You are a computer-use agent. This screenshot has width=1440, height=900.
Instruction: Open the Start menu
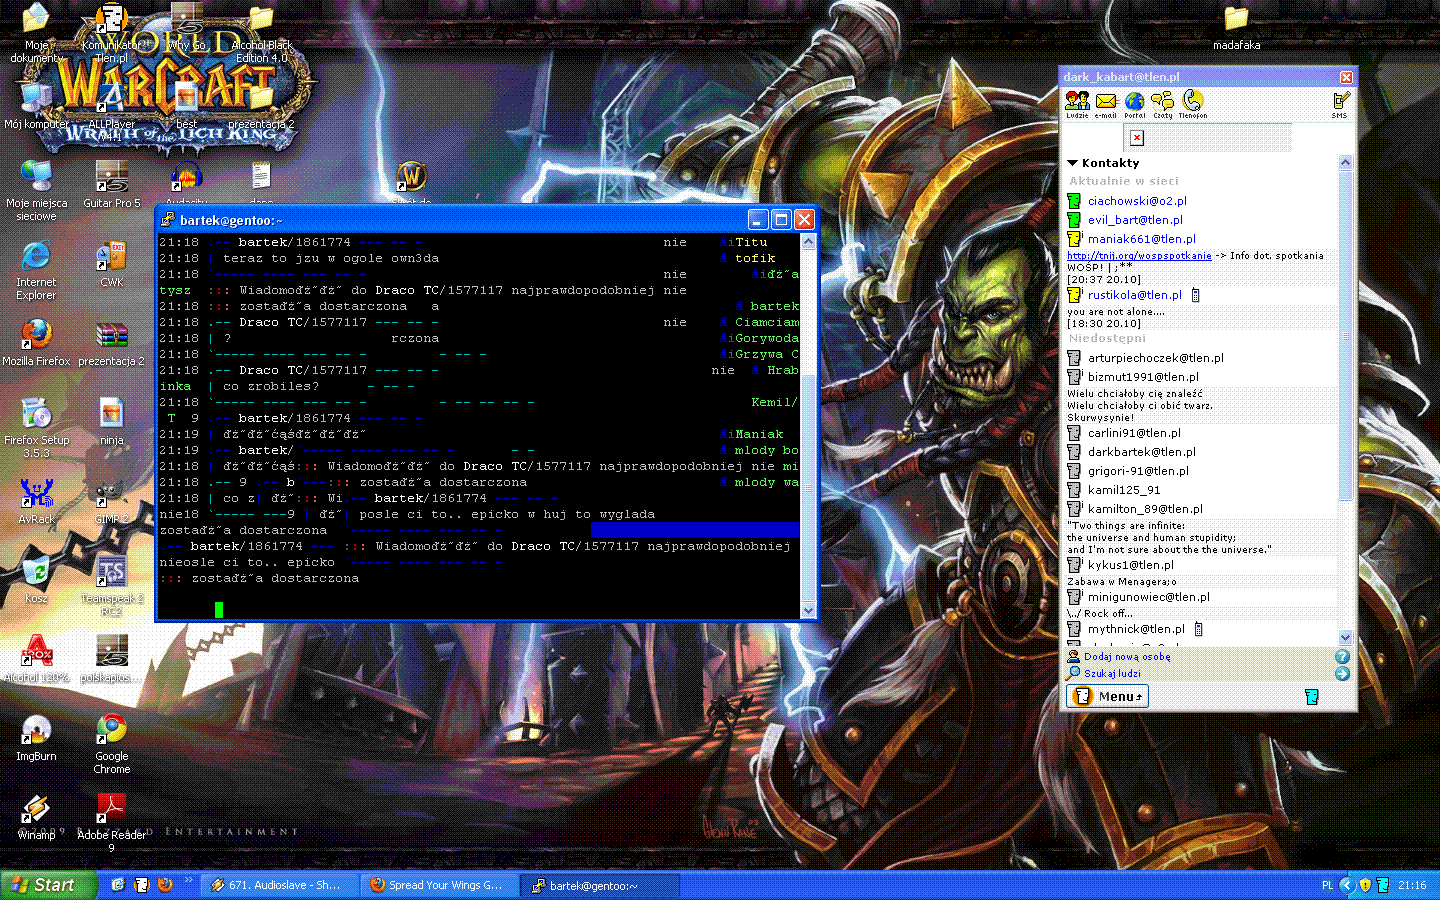click(x=49, y=885)
